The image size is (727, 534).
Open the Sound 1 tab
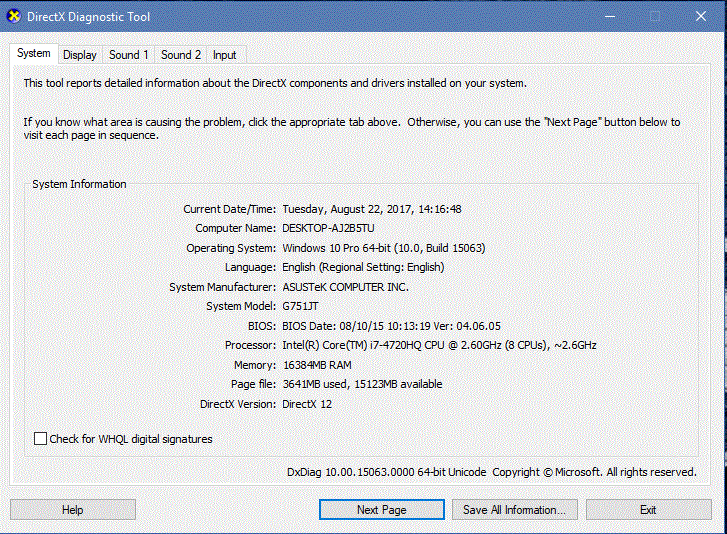128,55
